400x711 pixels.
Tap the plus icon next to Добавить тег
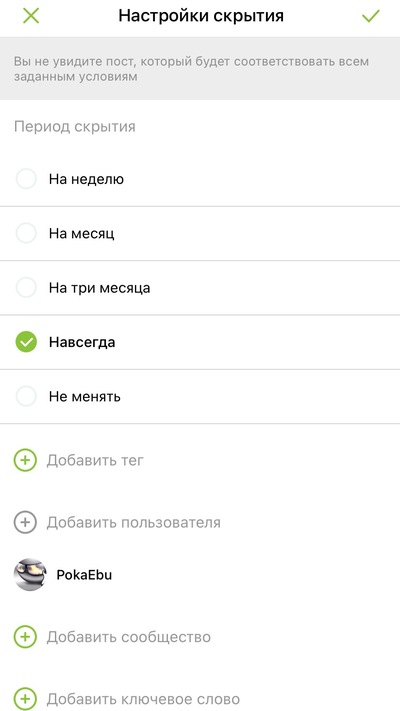pyautogui.click(x=25, y=460)
